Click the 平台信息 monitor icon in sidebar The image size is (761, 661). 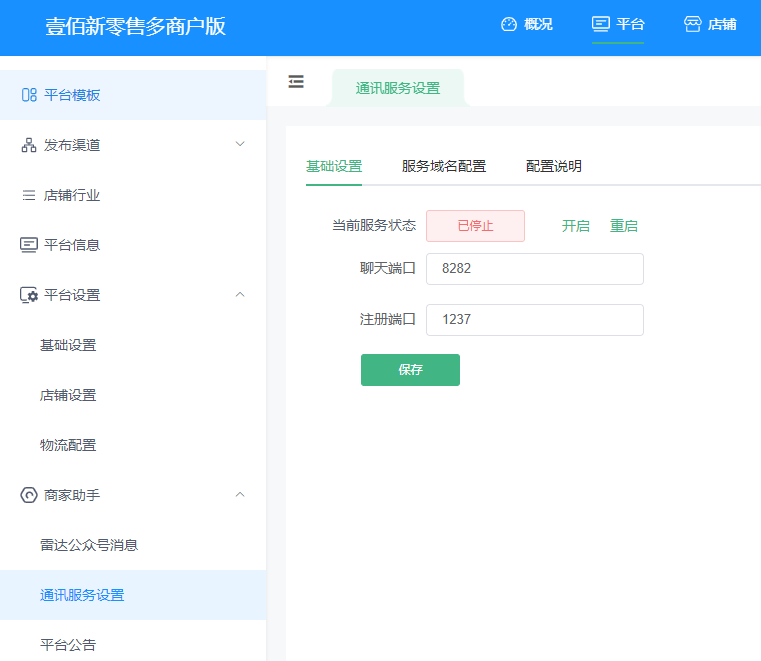coord(29,245)
